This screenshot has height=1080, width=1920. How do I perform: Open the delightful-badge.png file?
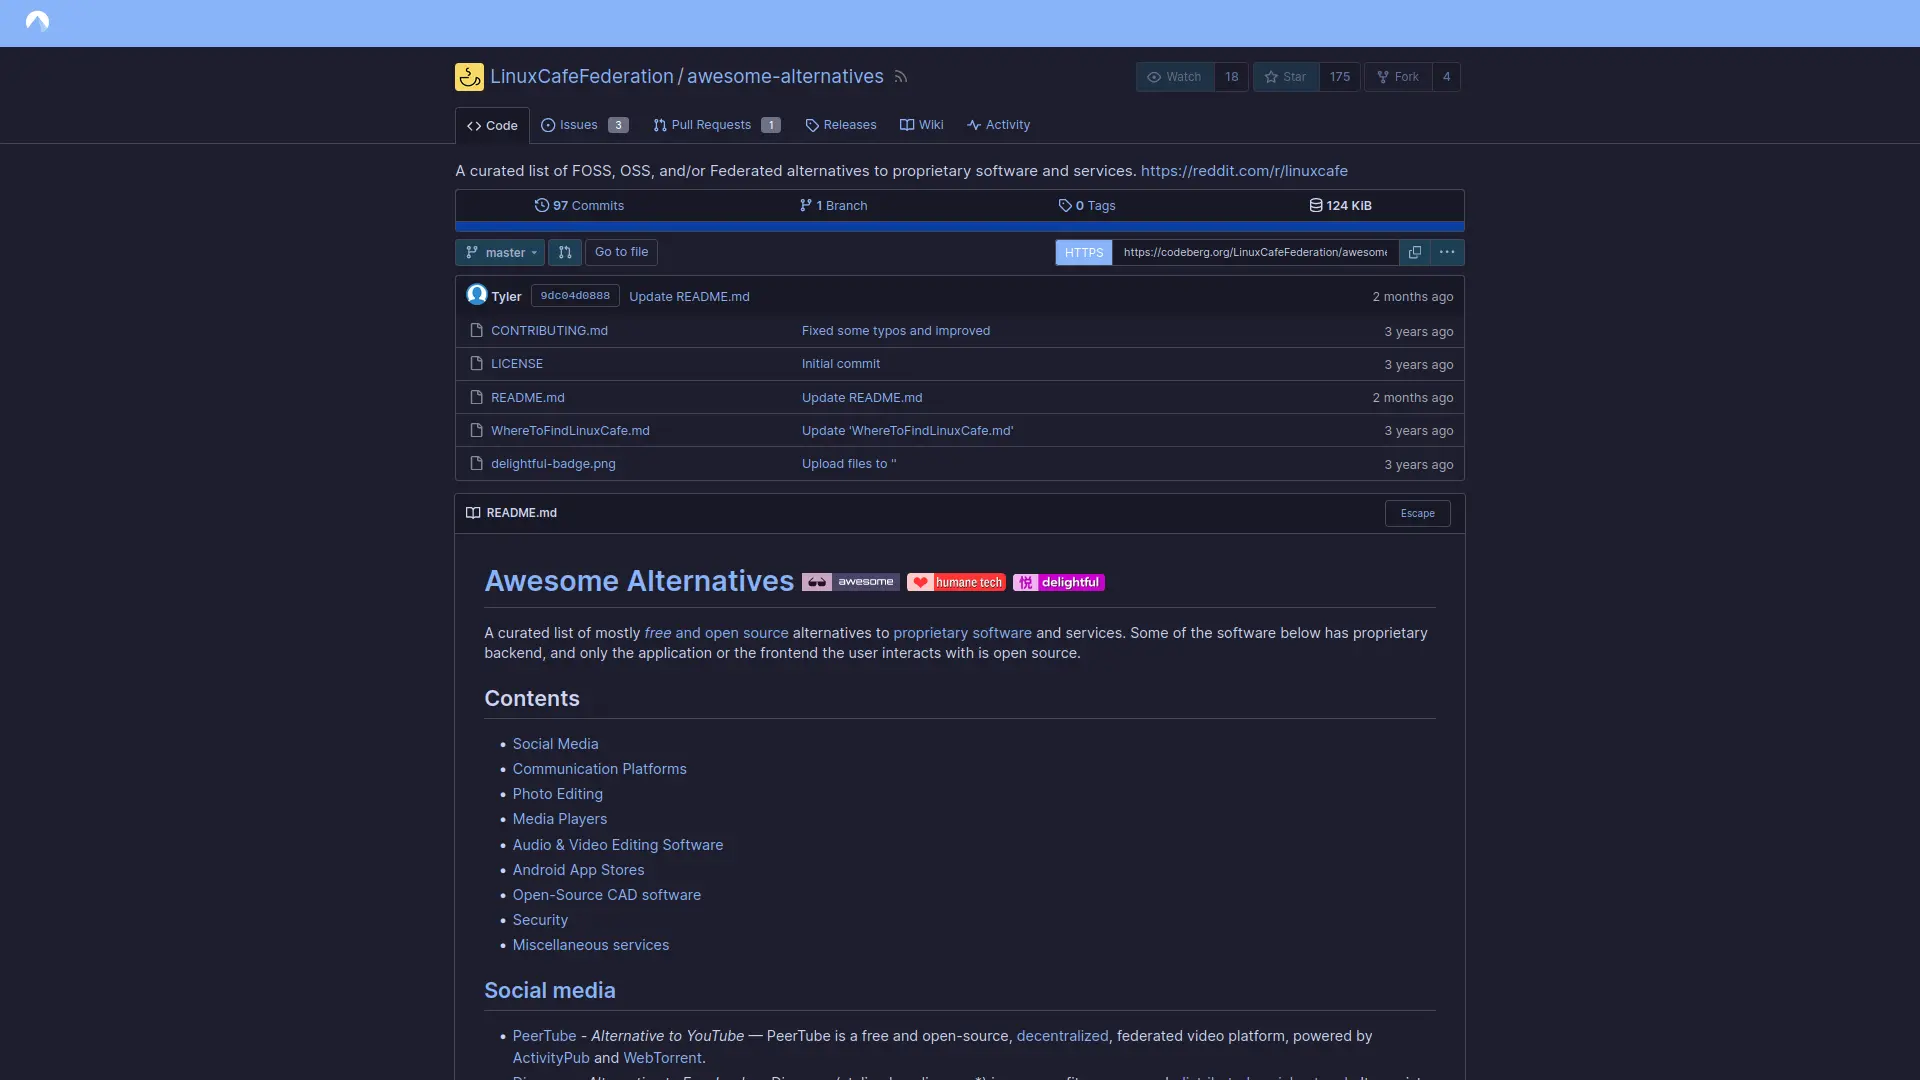tap(553, 464)
